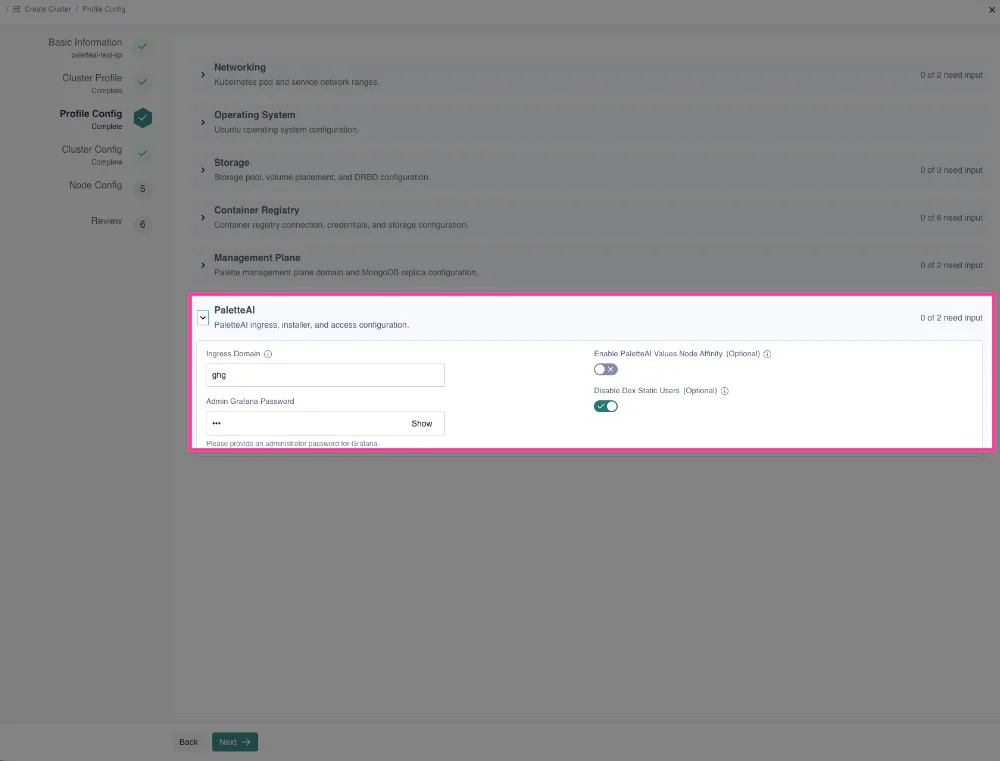Click Profile Config breadcrumb text

[103, 9]
